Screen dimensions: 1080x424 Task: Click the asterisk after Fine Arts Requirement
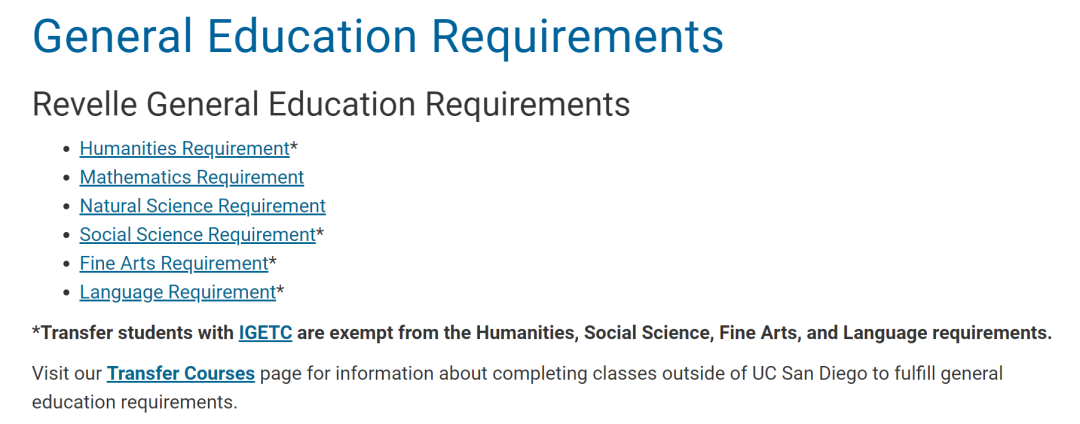(x=273, y=262)
